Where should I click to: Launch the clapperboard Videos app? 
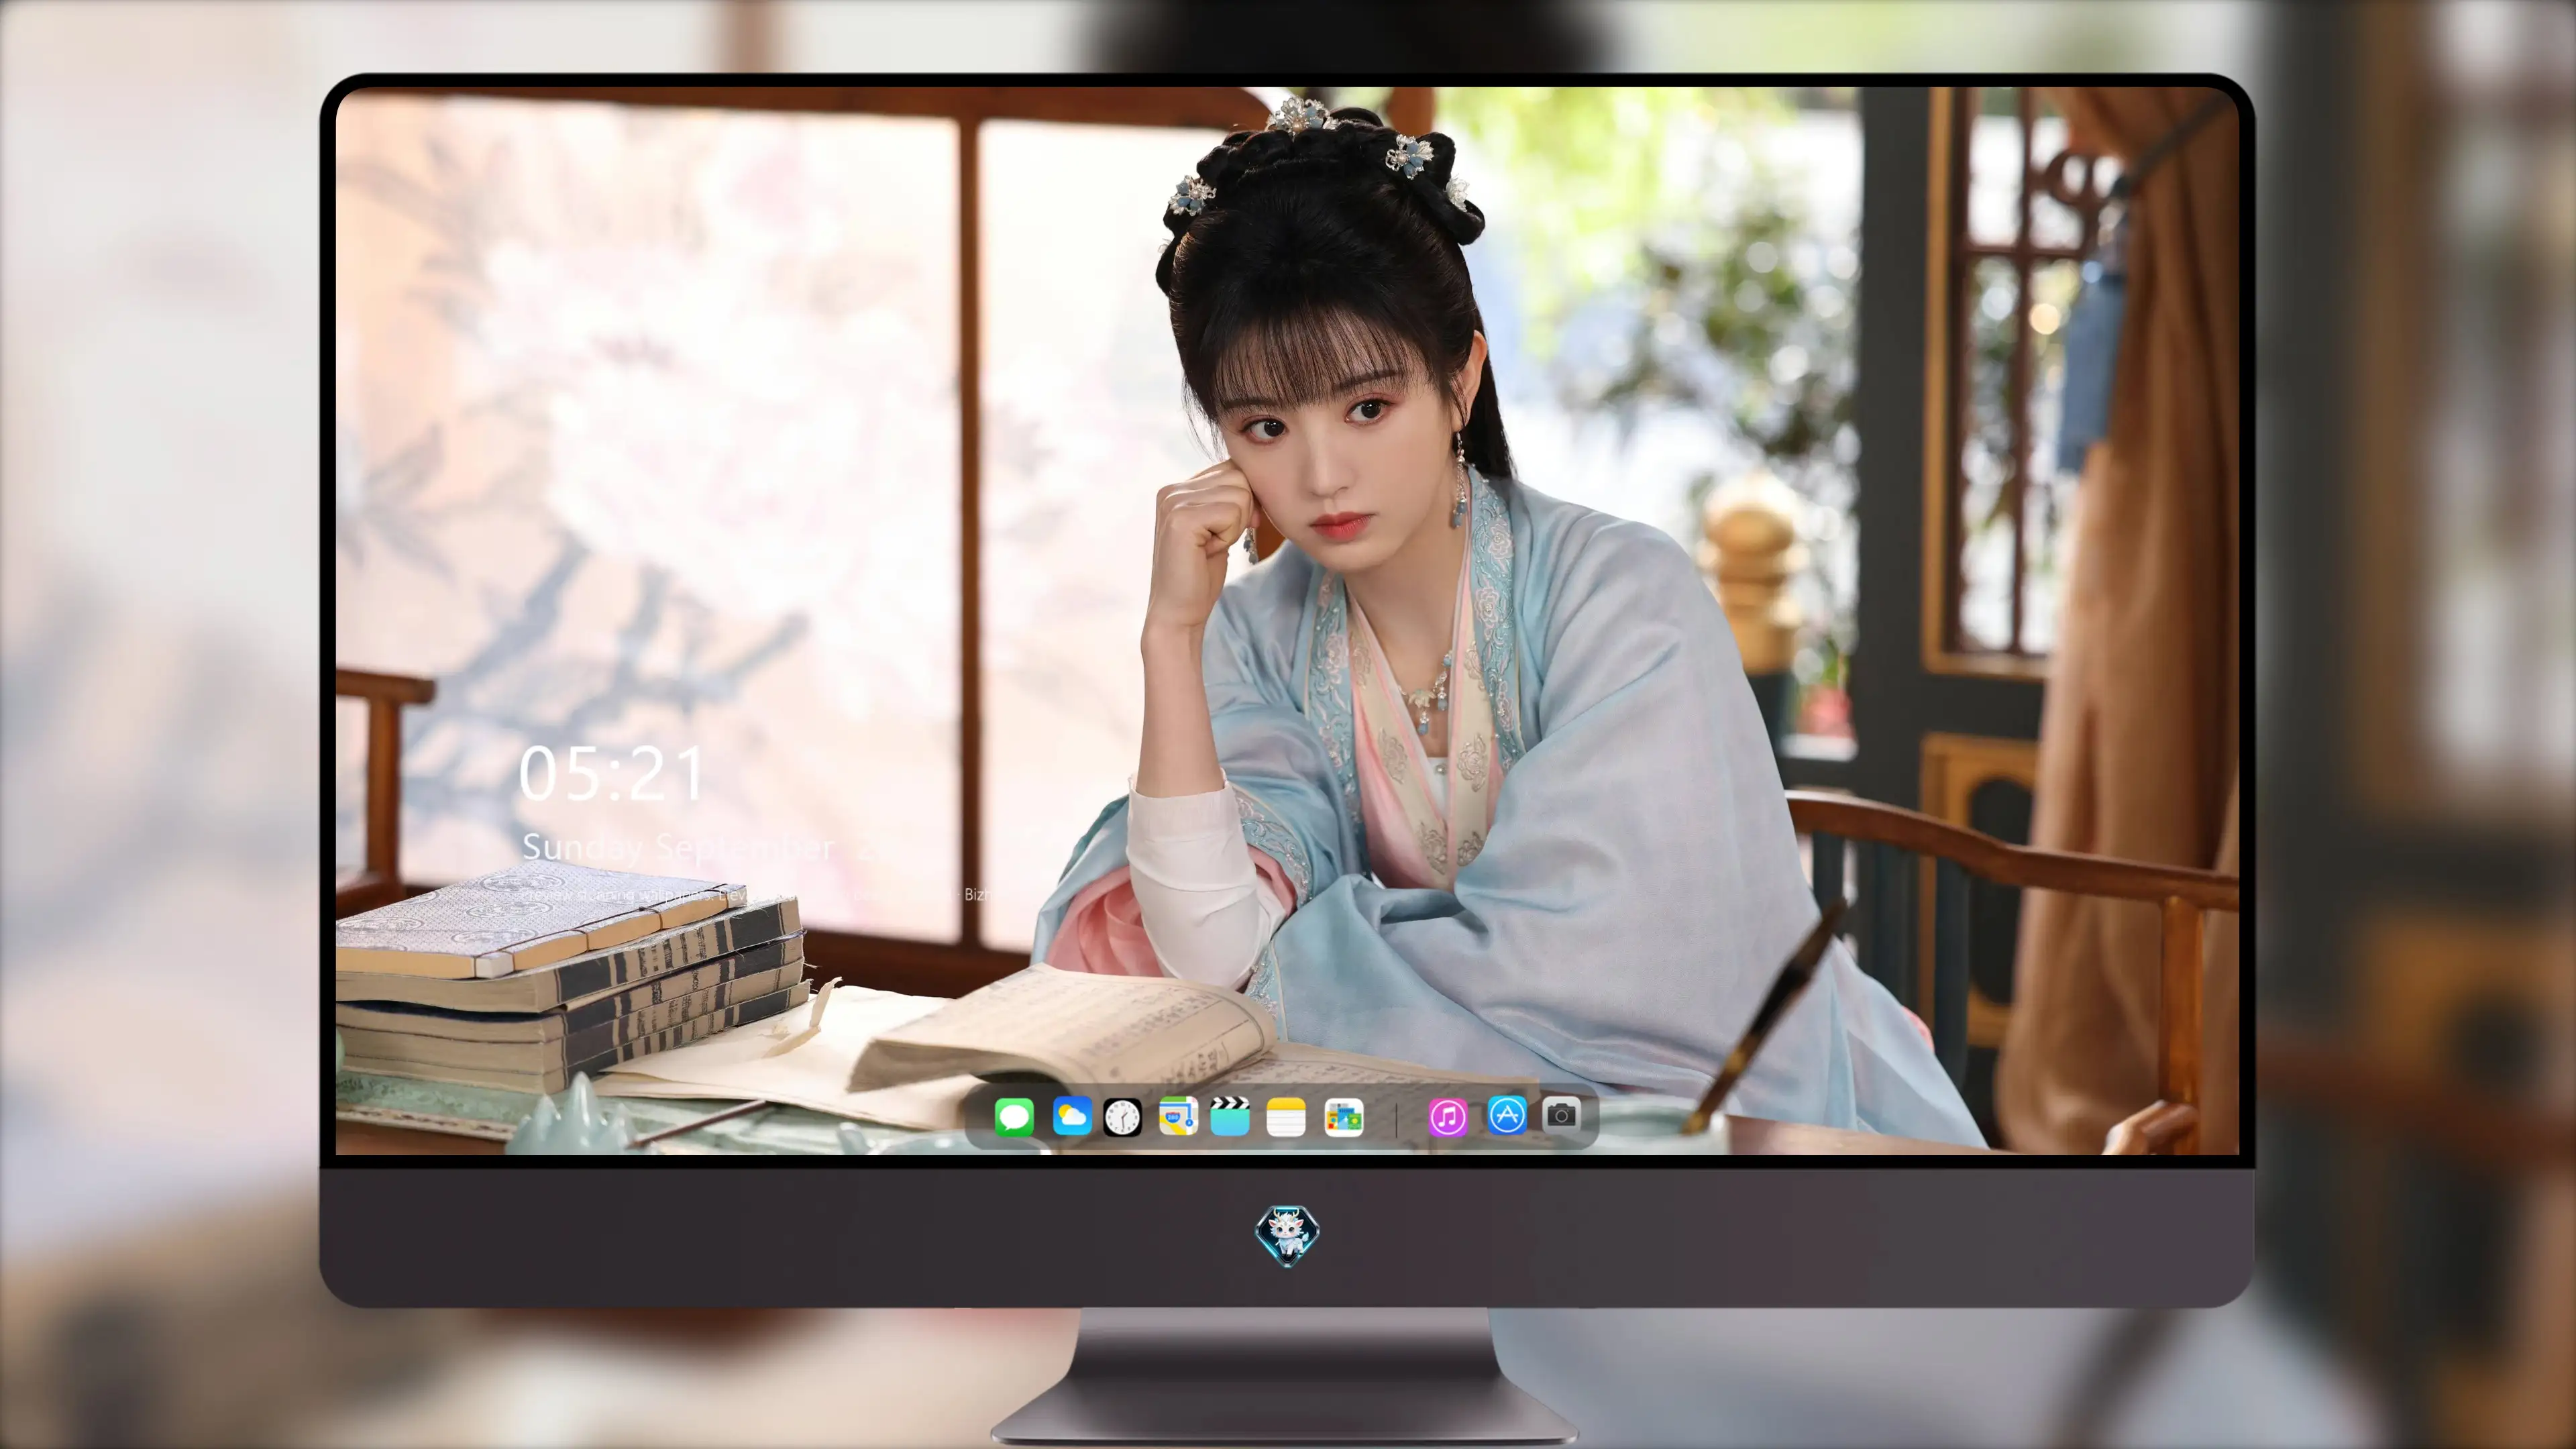coord(1230,1116)
